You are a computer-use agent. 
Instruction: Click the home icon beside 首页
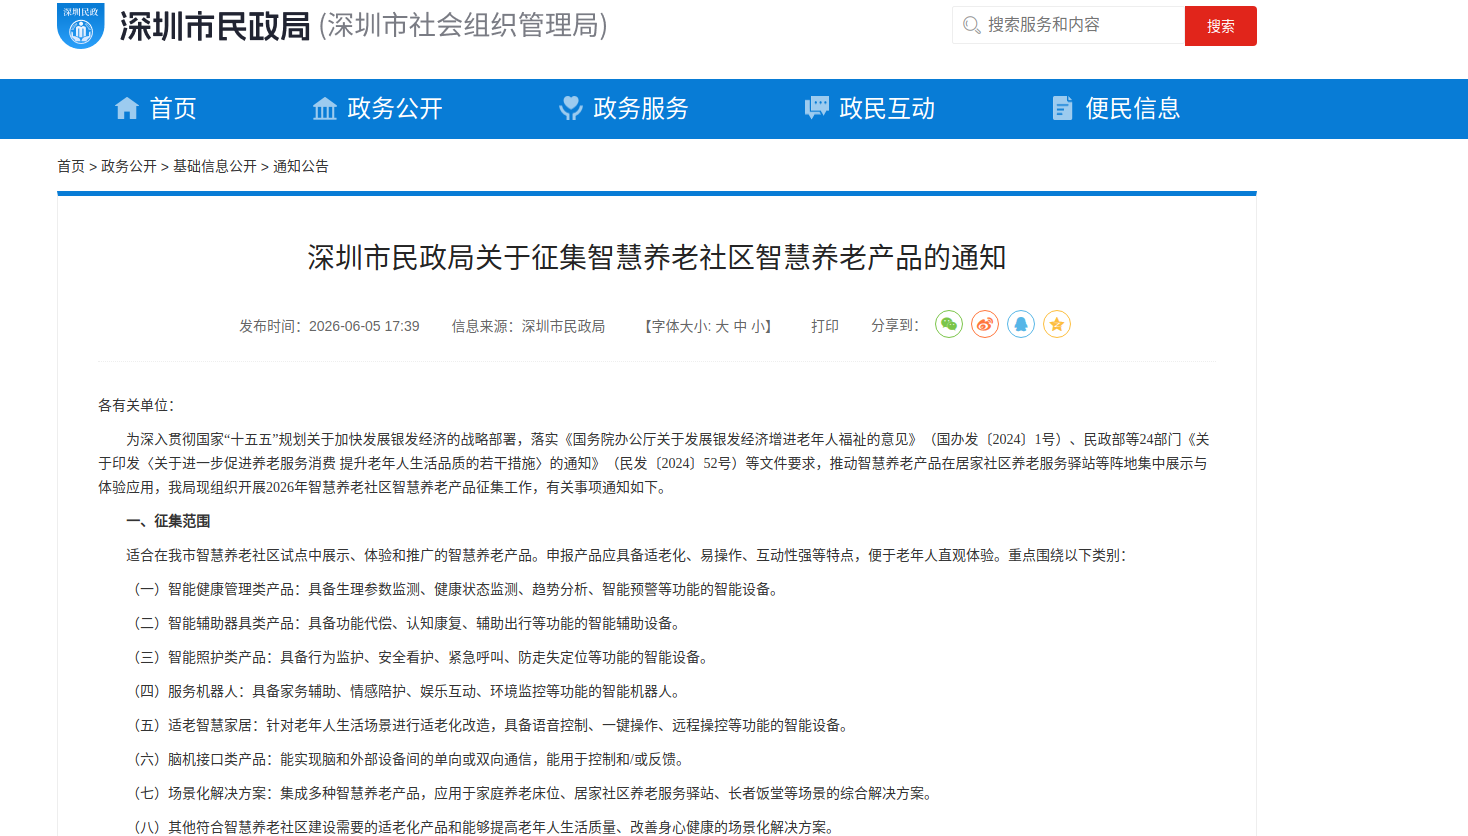click(127, 108)
